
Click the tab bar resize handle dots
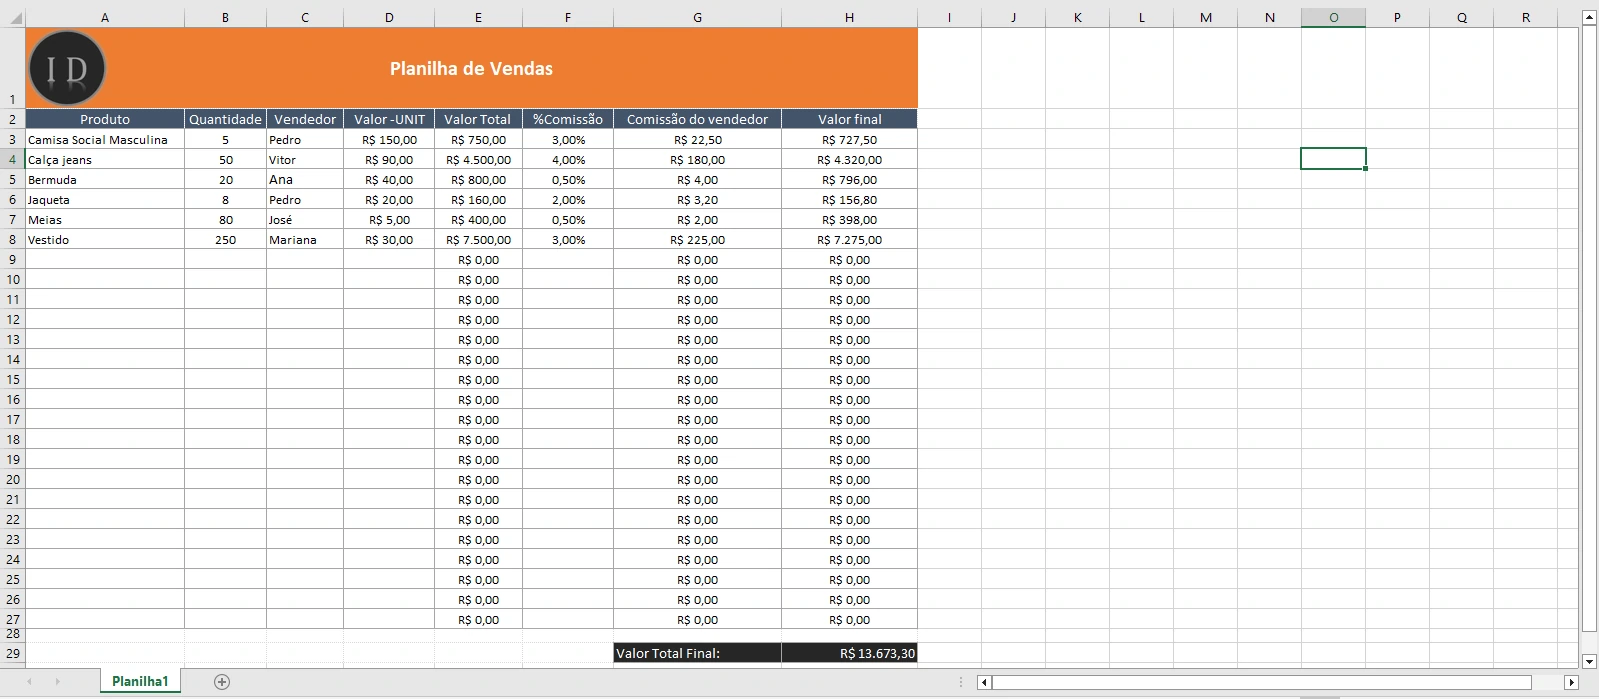(961, 683)
